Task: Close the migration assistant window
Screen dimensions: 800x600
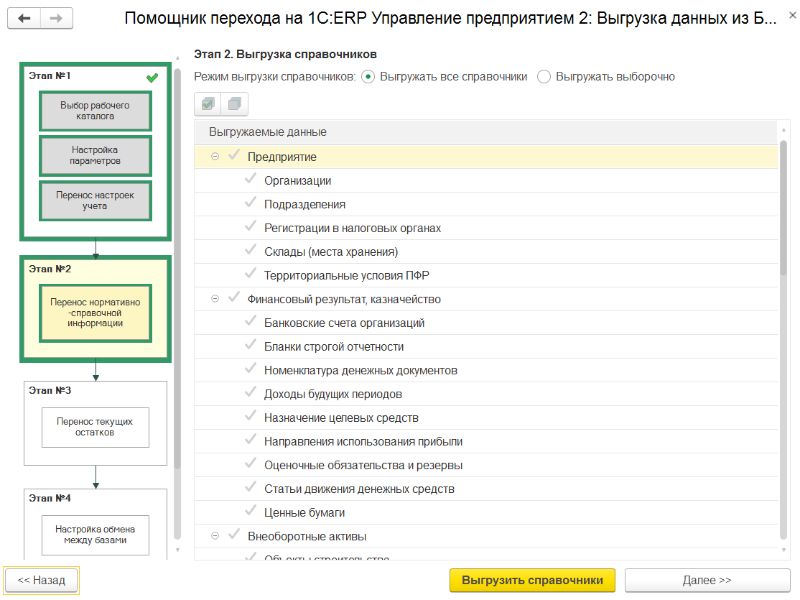Action: pos(792,15)
